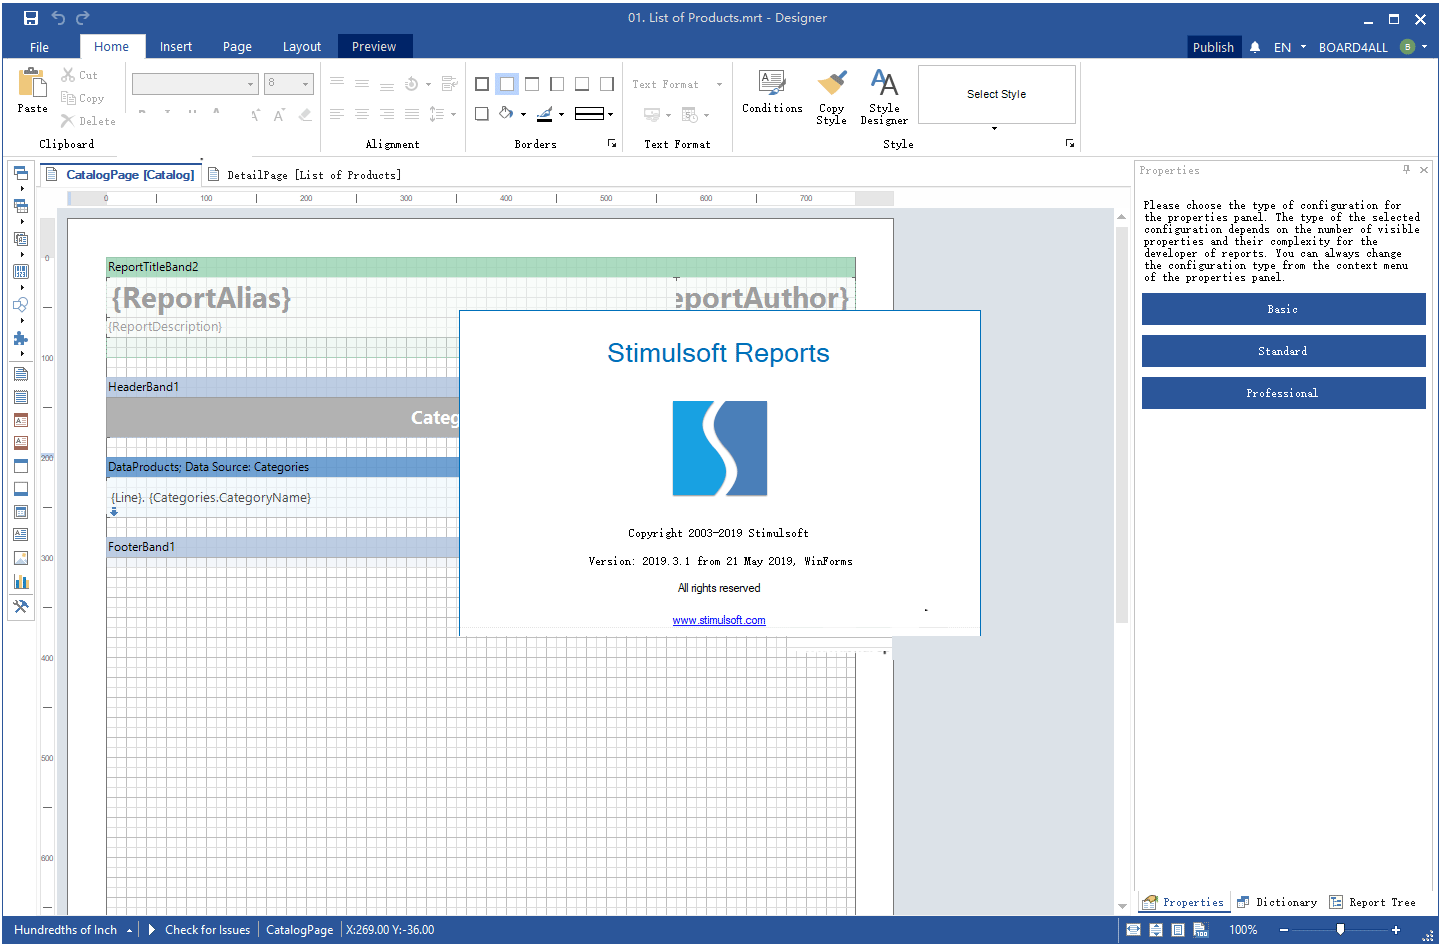This screenshot has height=947, width=1443.
Task: Redo action in title bar
Action: (83, 18)
